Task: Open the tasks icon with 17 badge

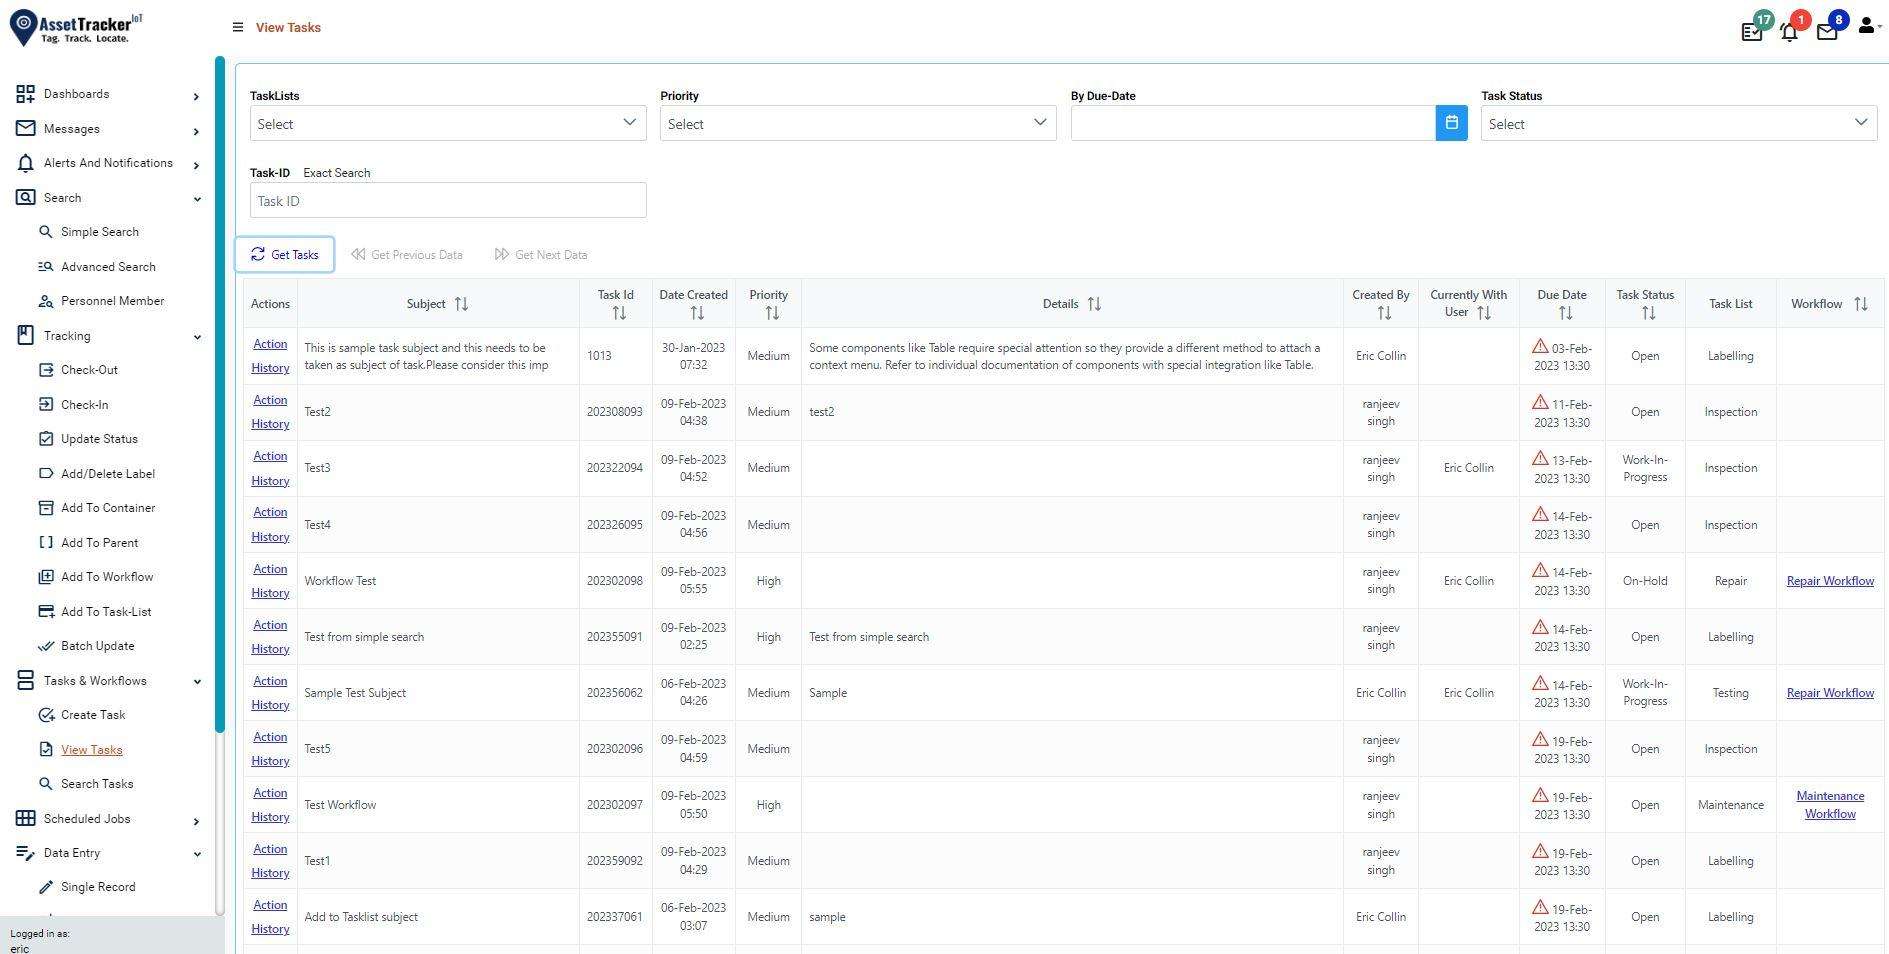Action: coord(1751,31)
